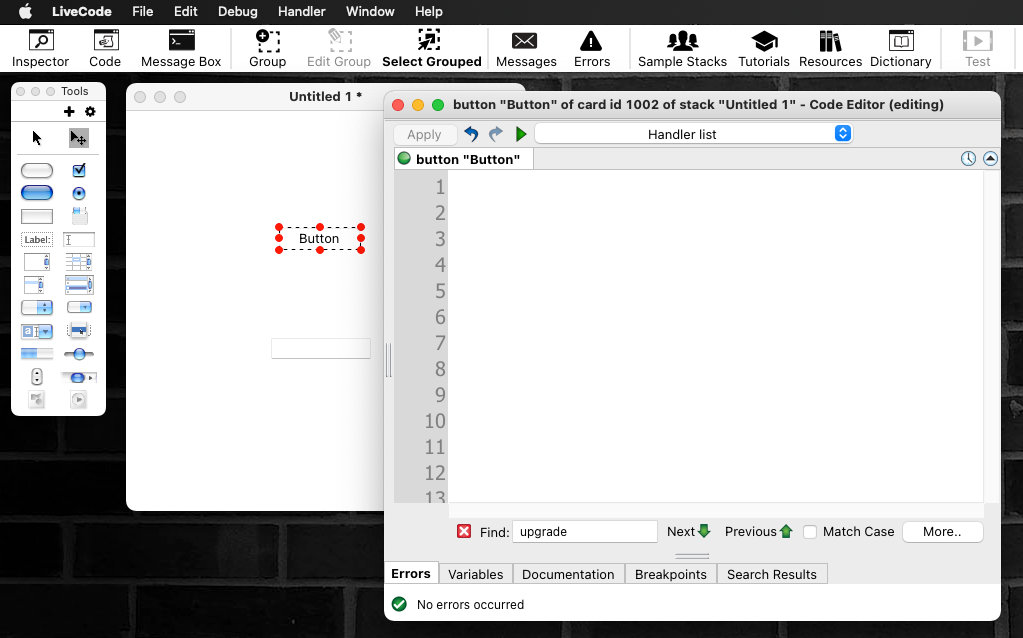Open the Edit menu
Image resolution: width=1023 pixels, height=638 pixels.
[185, 11]
